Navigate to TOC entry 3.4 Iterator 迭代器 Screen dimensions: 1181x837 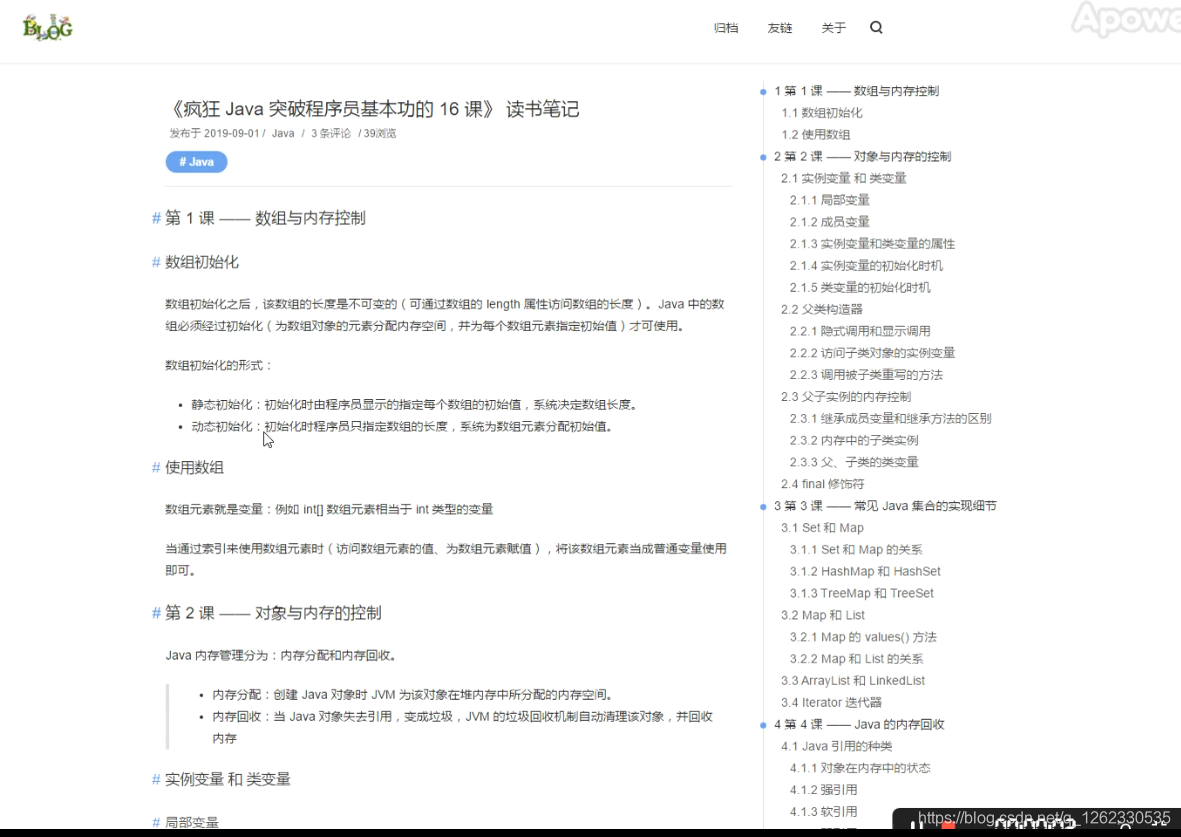[x=832, y=703]
